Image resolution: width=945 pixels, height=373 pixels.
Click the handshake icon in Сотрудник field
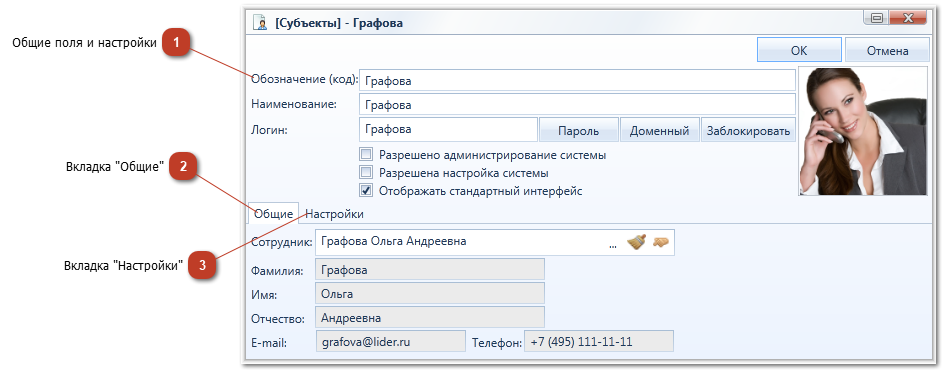point(661,242)
